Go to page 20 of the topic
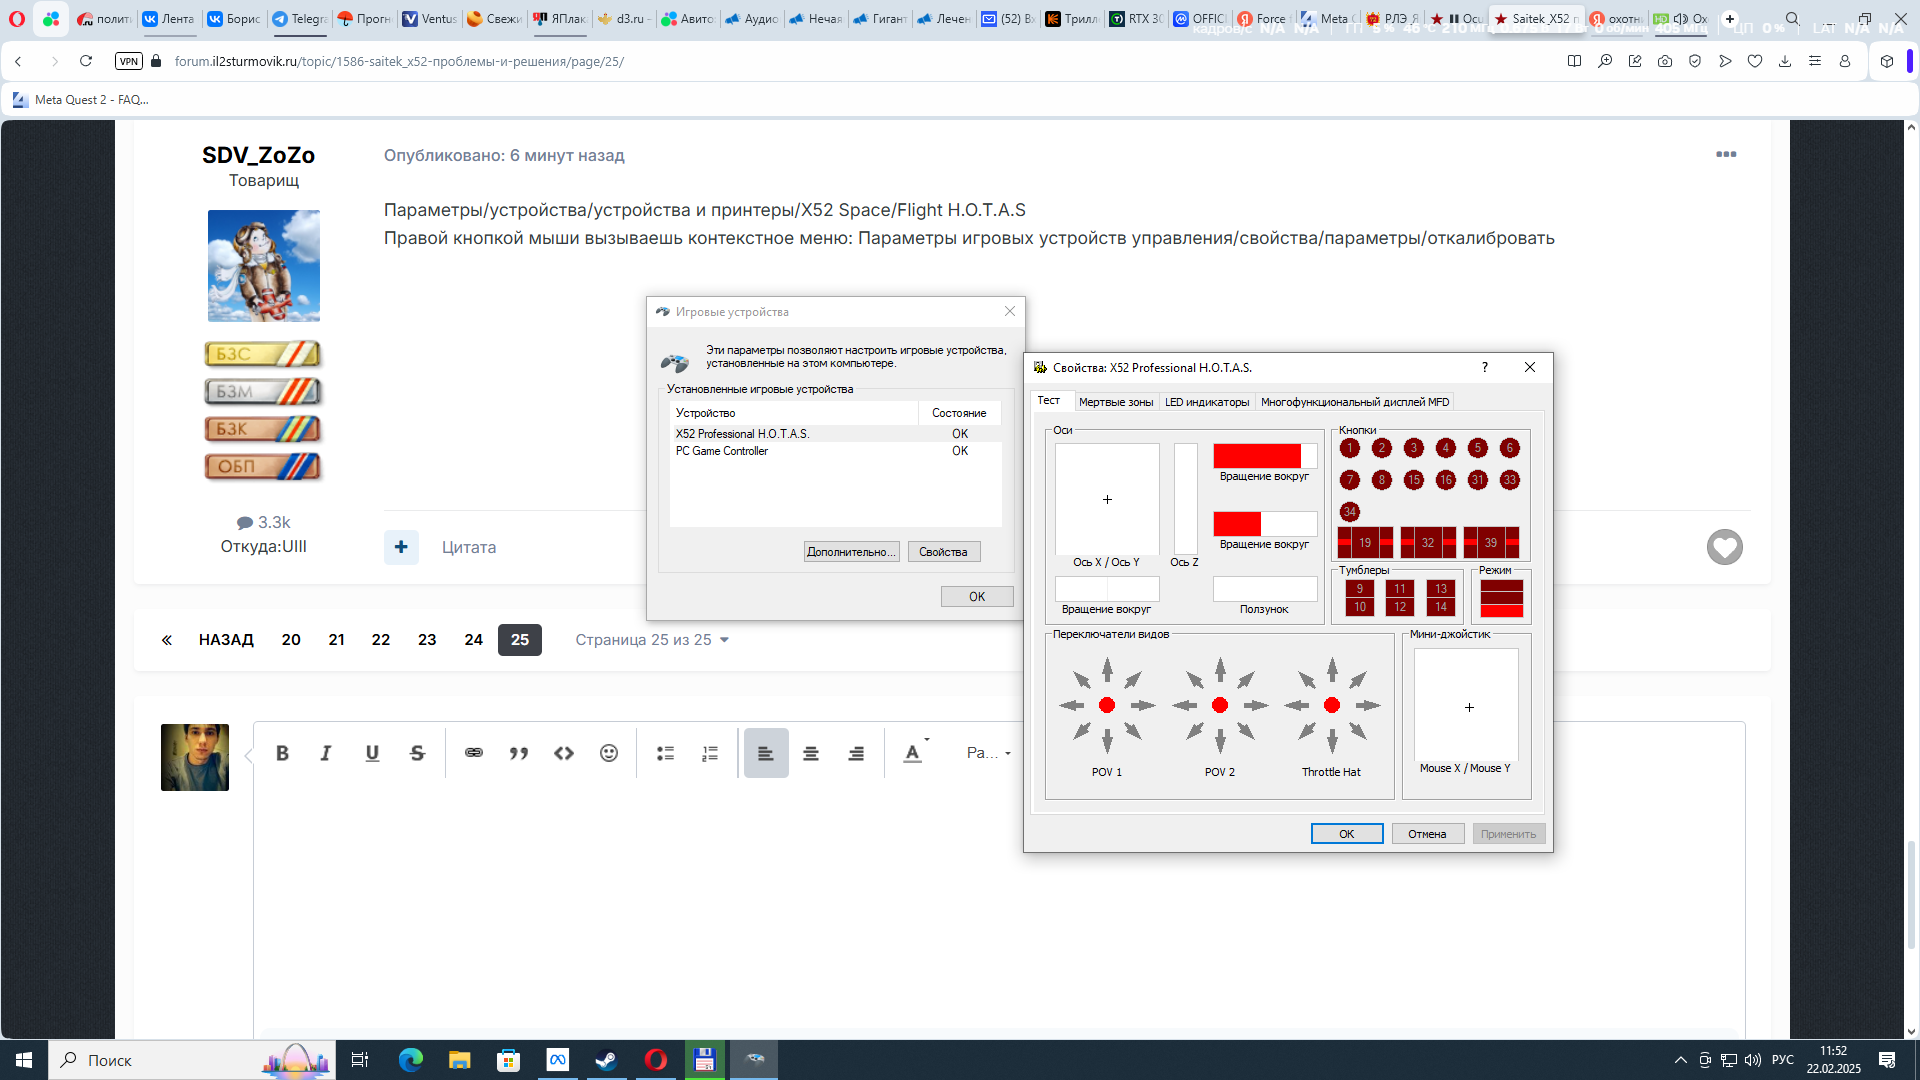 [x=291, y=640]
